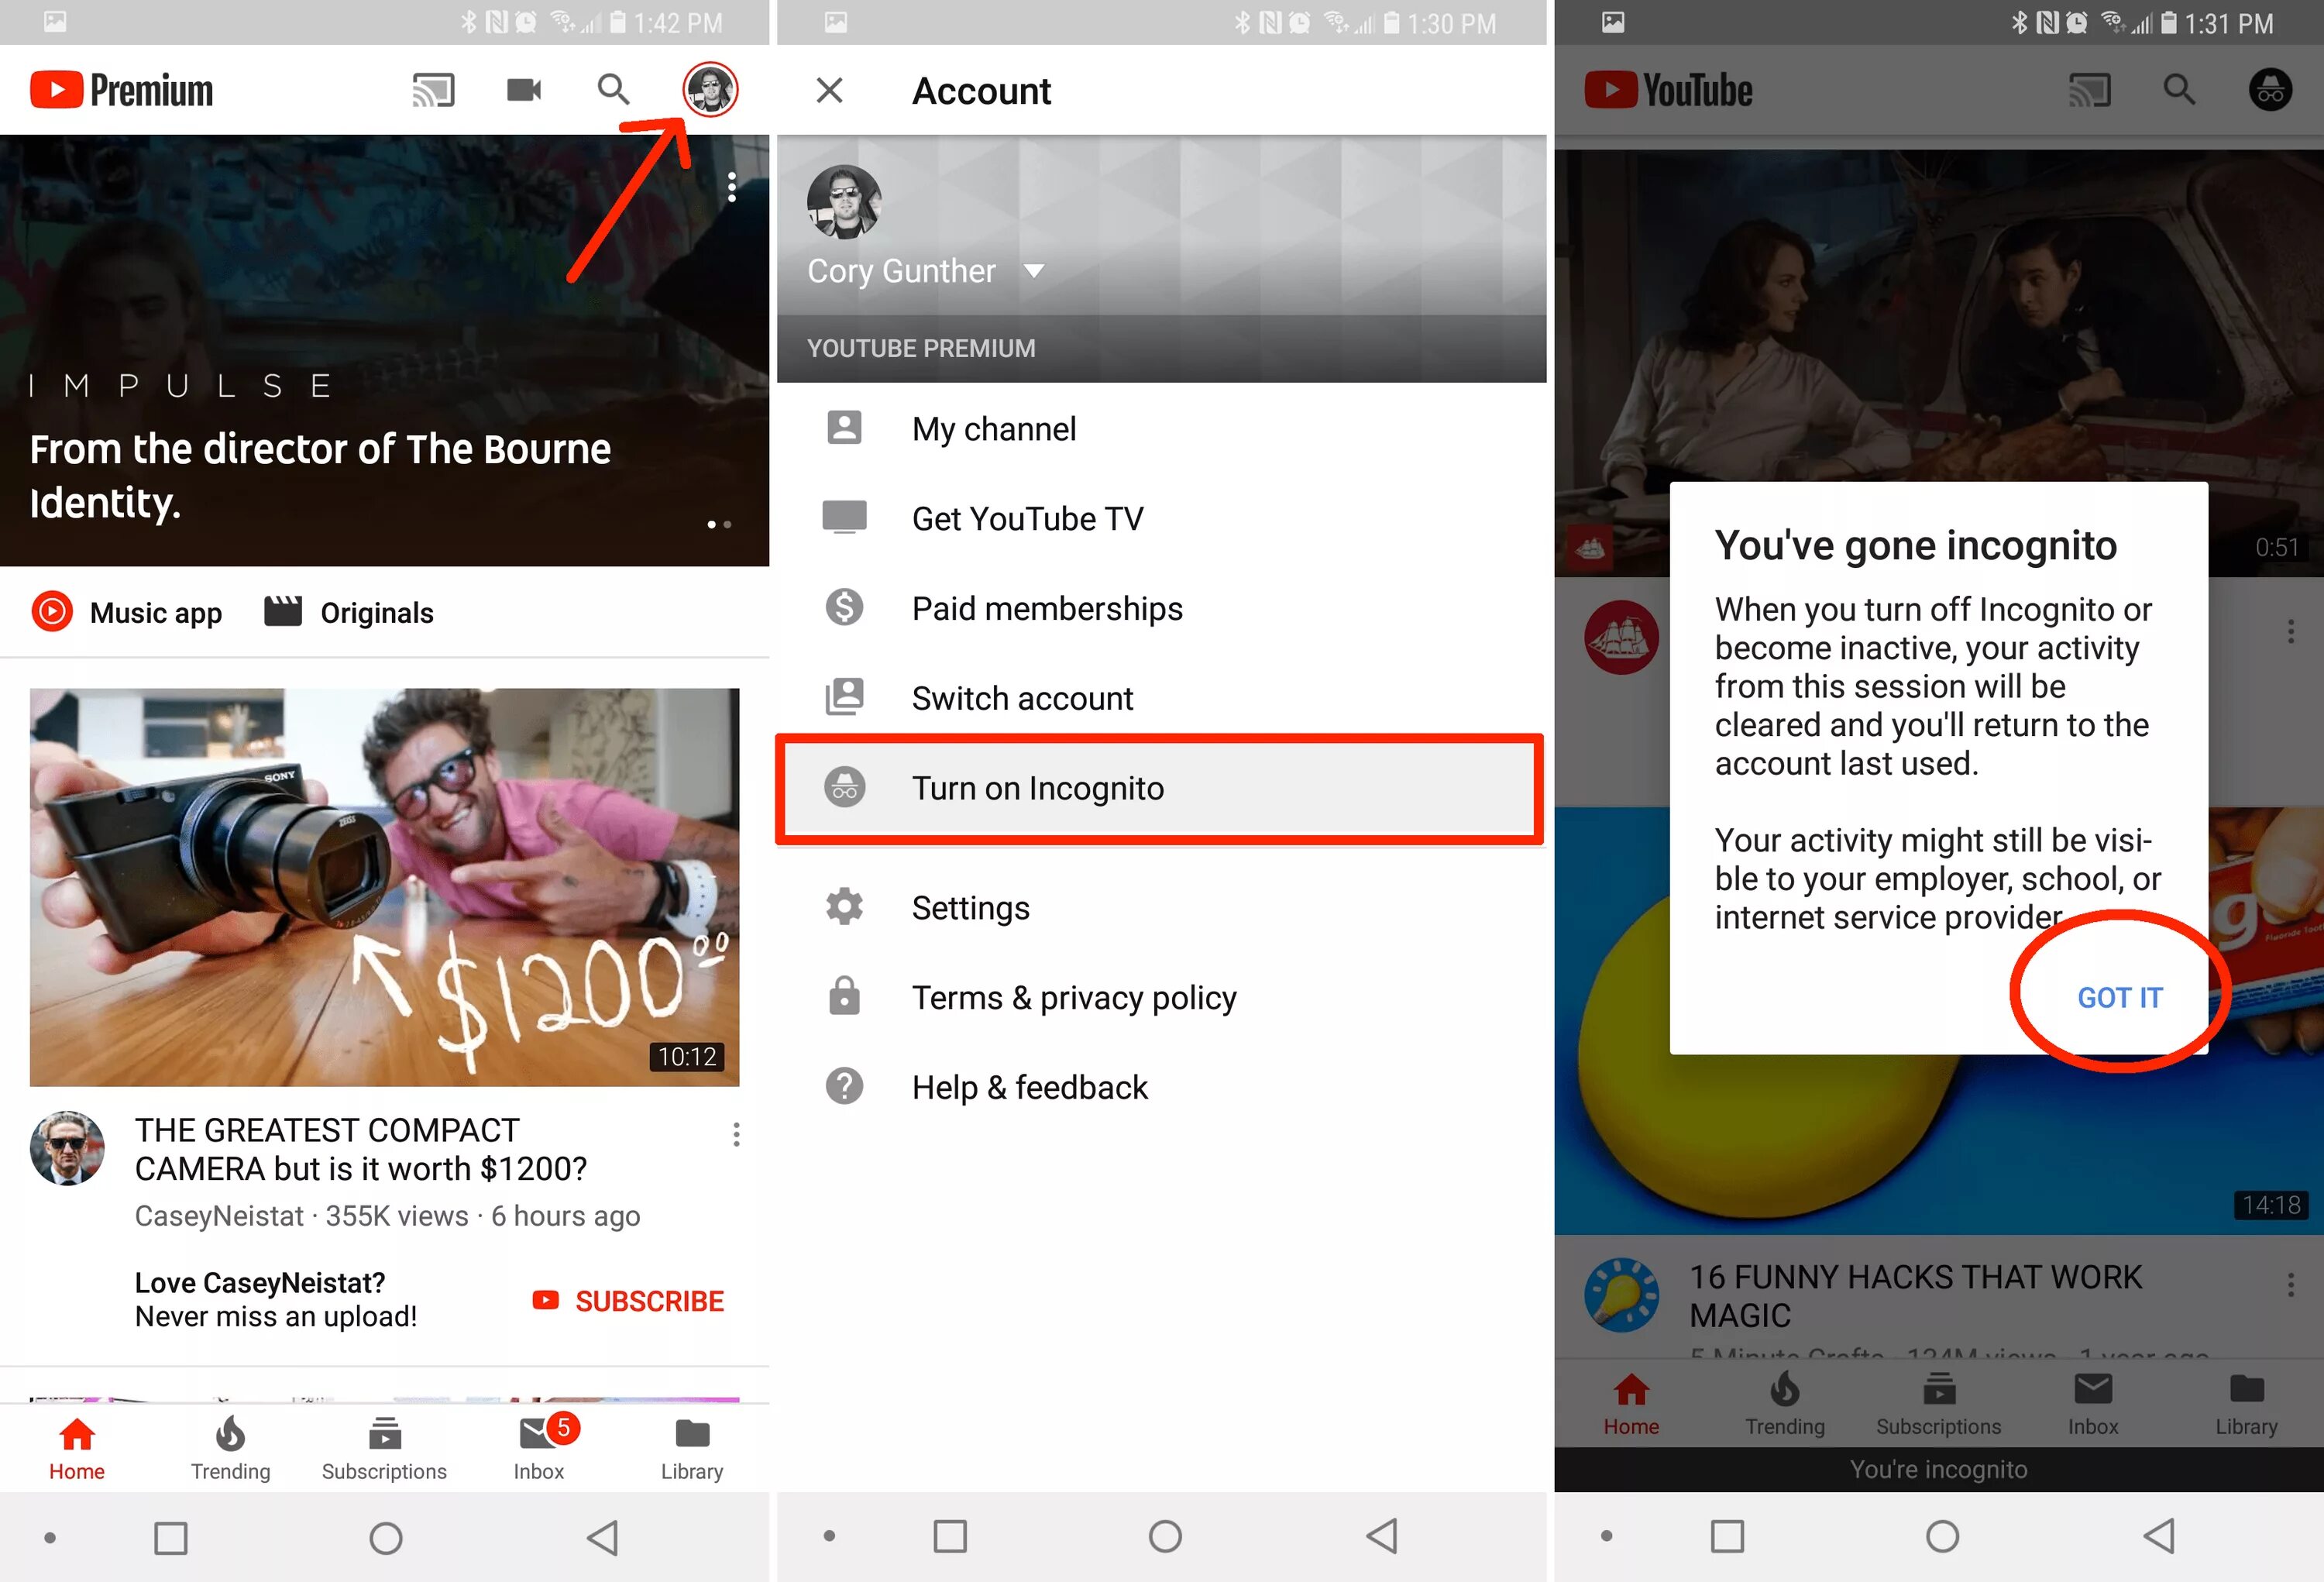Tap the cast icon next to Premium logo
The height and width of the screenshot is (1582, 2324).
point(433,90)
